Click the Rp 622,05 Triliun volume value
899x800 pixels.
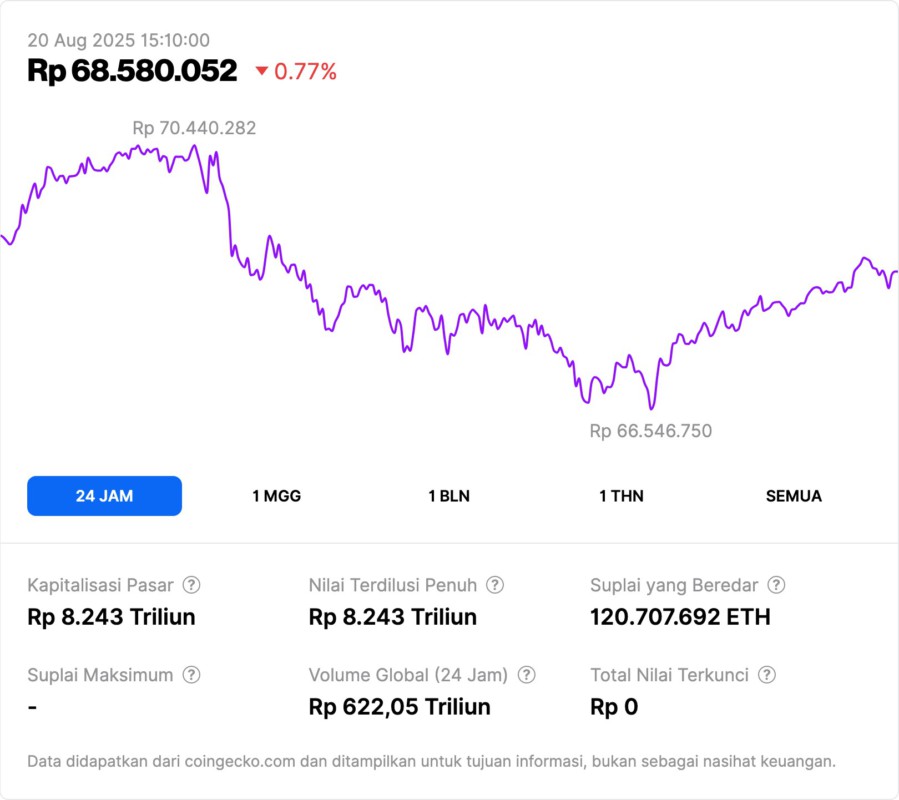coord(400,707)
